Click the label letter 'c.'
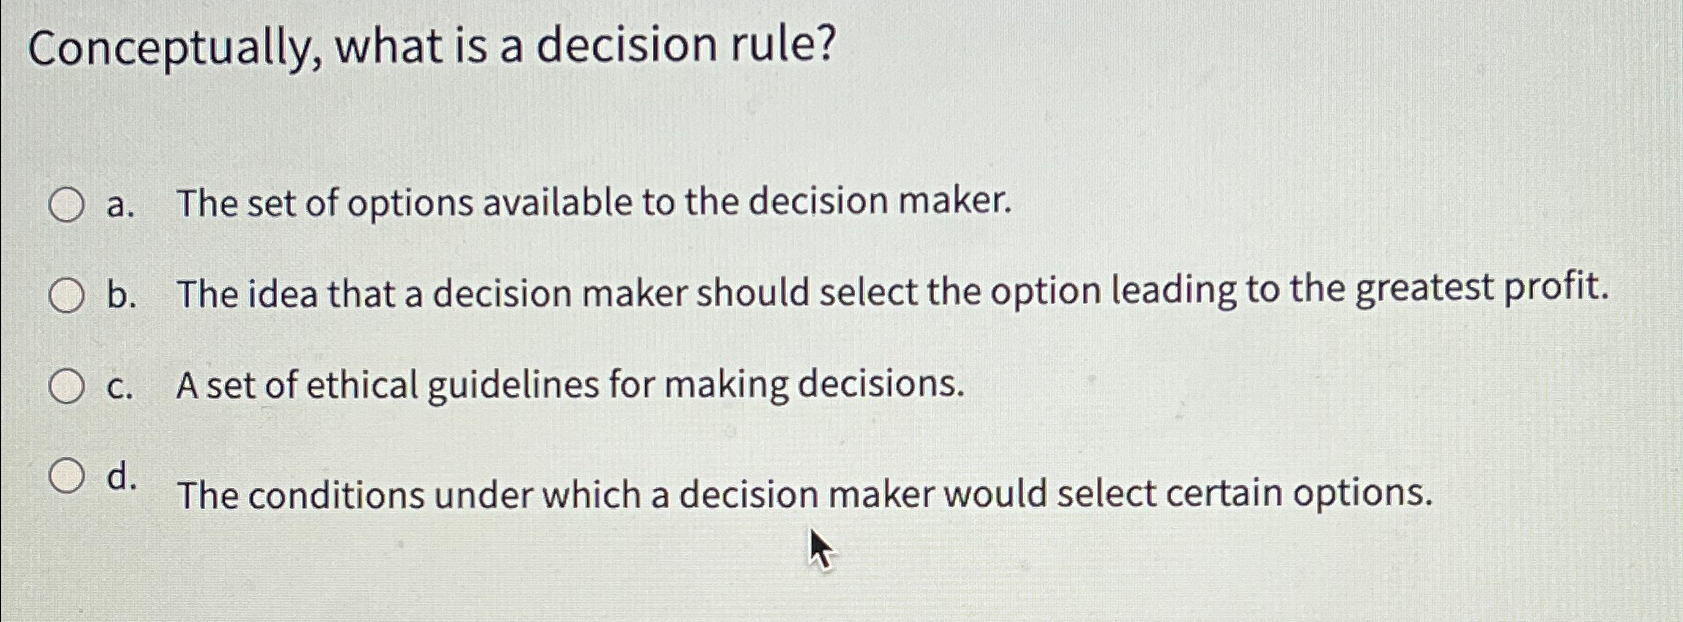This screenshot has width=1683, height=622. pyautogui.click(x=118, y=386)
